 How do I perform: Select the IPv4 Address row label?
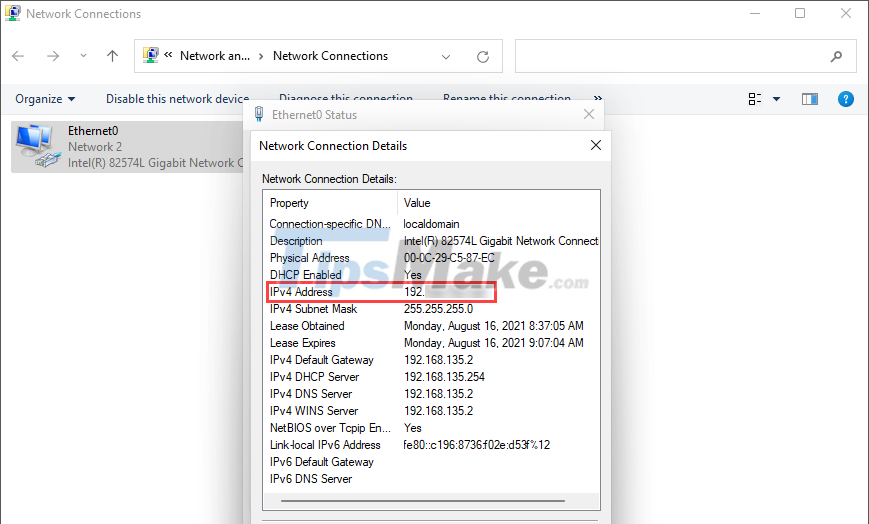pos(301,292)
